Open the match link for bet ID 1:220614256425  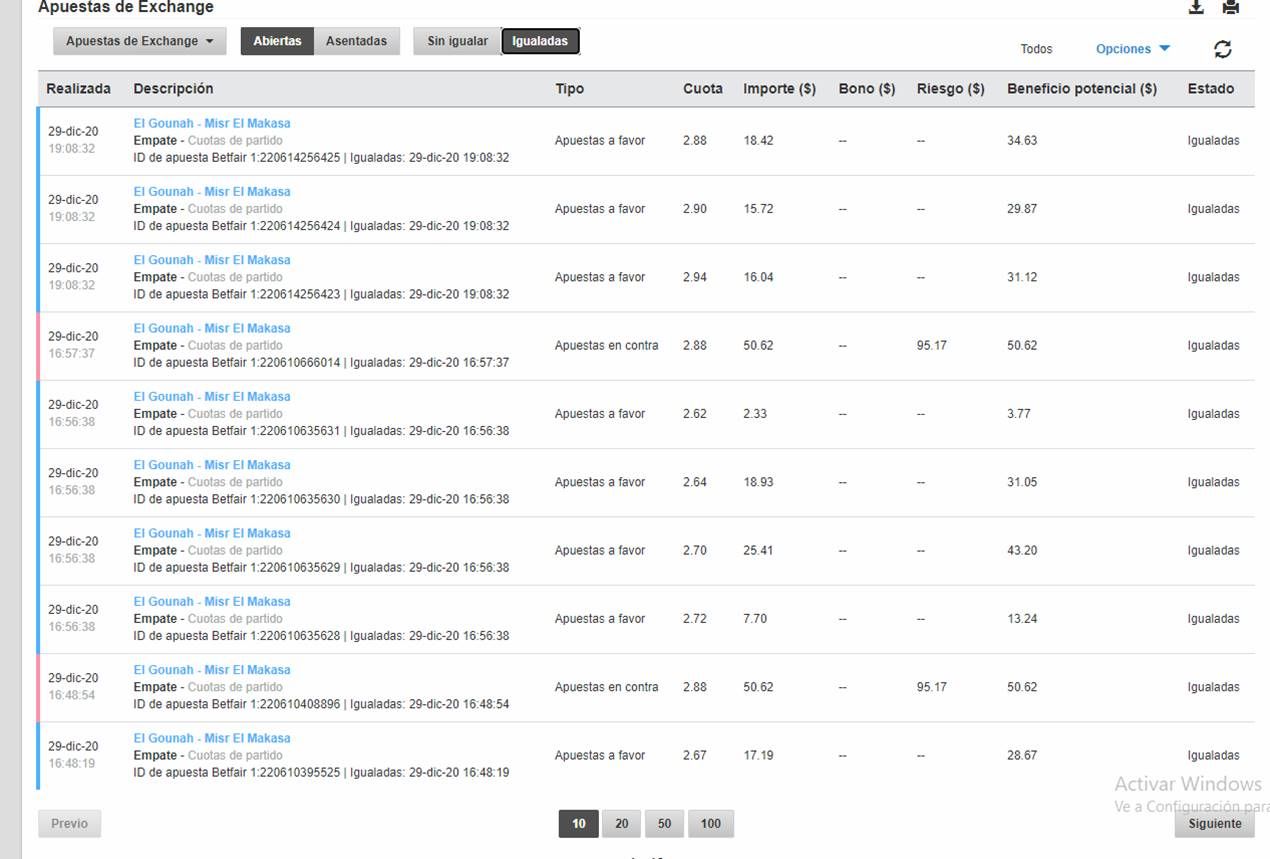[212, 124]
